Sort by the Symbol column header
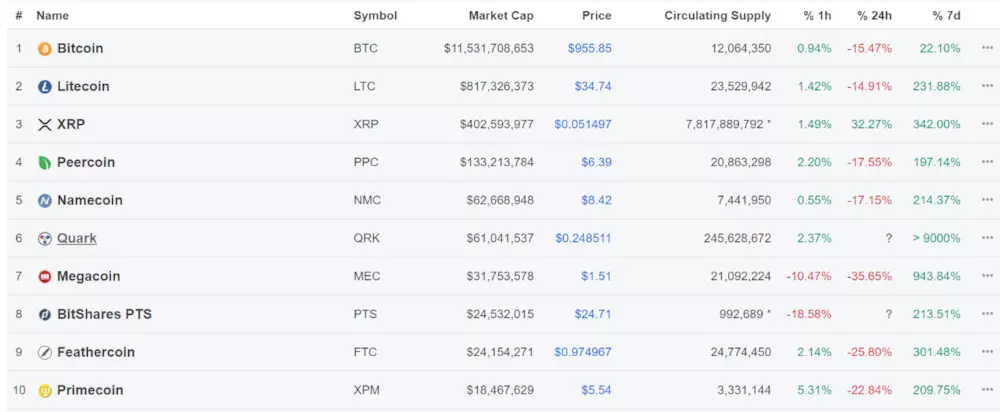This screenshot has height=412, width=1000. [376, 15]
